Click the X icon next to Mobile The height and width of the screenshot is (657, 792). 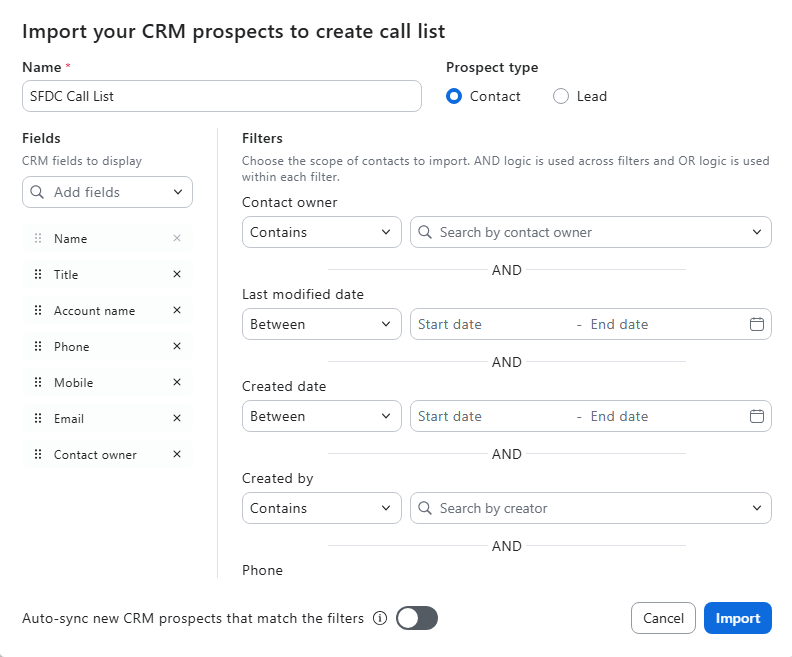(x=177, y=382)
